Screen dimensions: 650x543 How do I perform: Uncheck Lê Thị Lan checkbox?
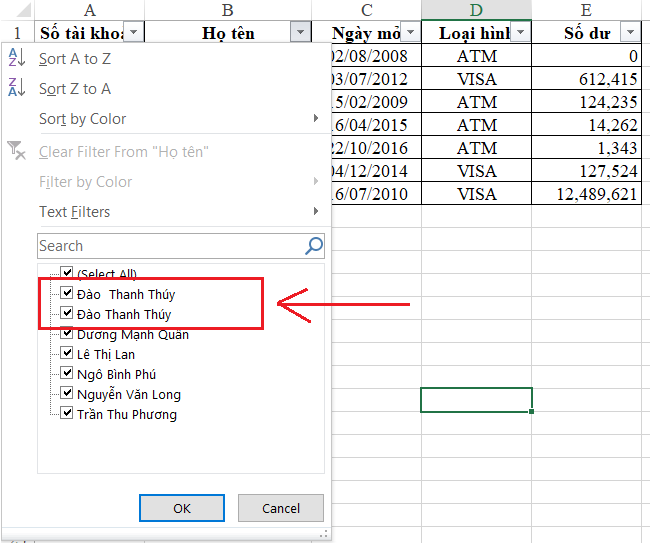(67, 353)
